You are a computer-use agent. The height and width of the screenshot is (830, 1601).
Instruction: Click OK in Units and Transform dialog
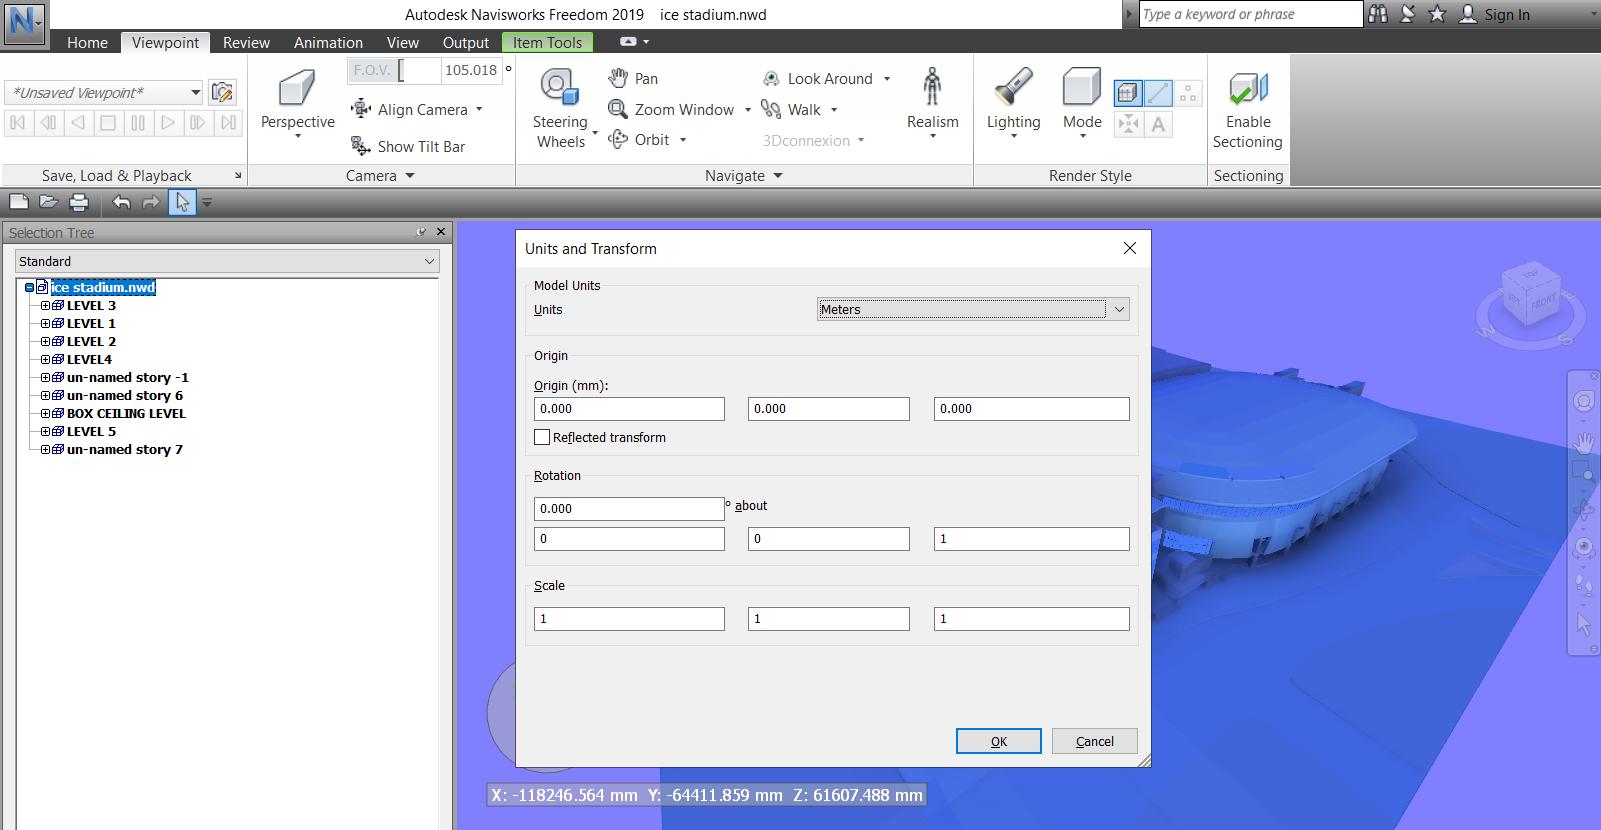coord(999,741)
